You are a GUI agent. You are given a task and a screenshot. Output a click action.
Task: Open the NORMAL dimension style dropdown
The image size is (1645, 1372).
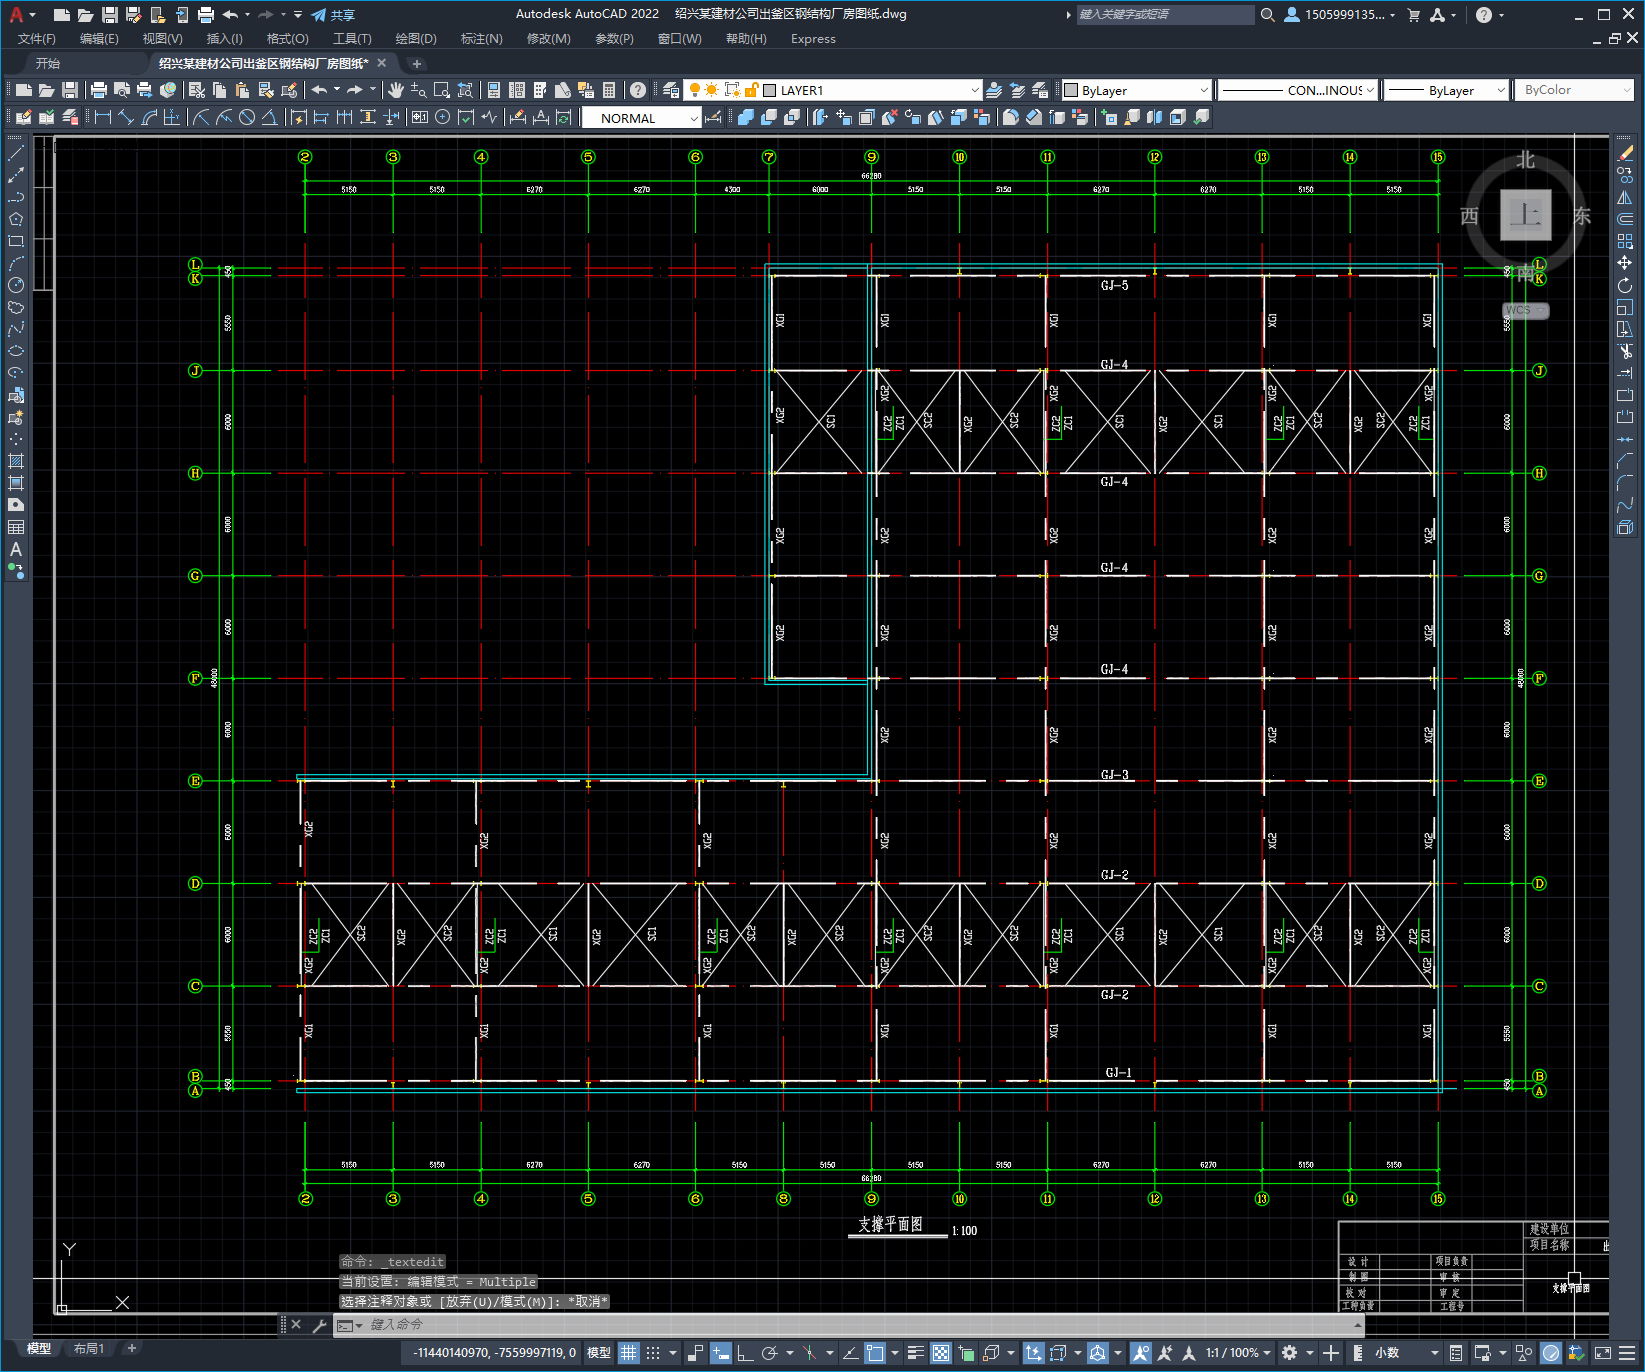pyautogui.click(x=694, y=118)
